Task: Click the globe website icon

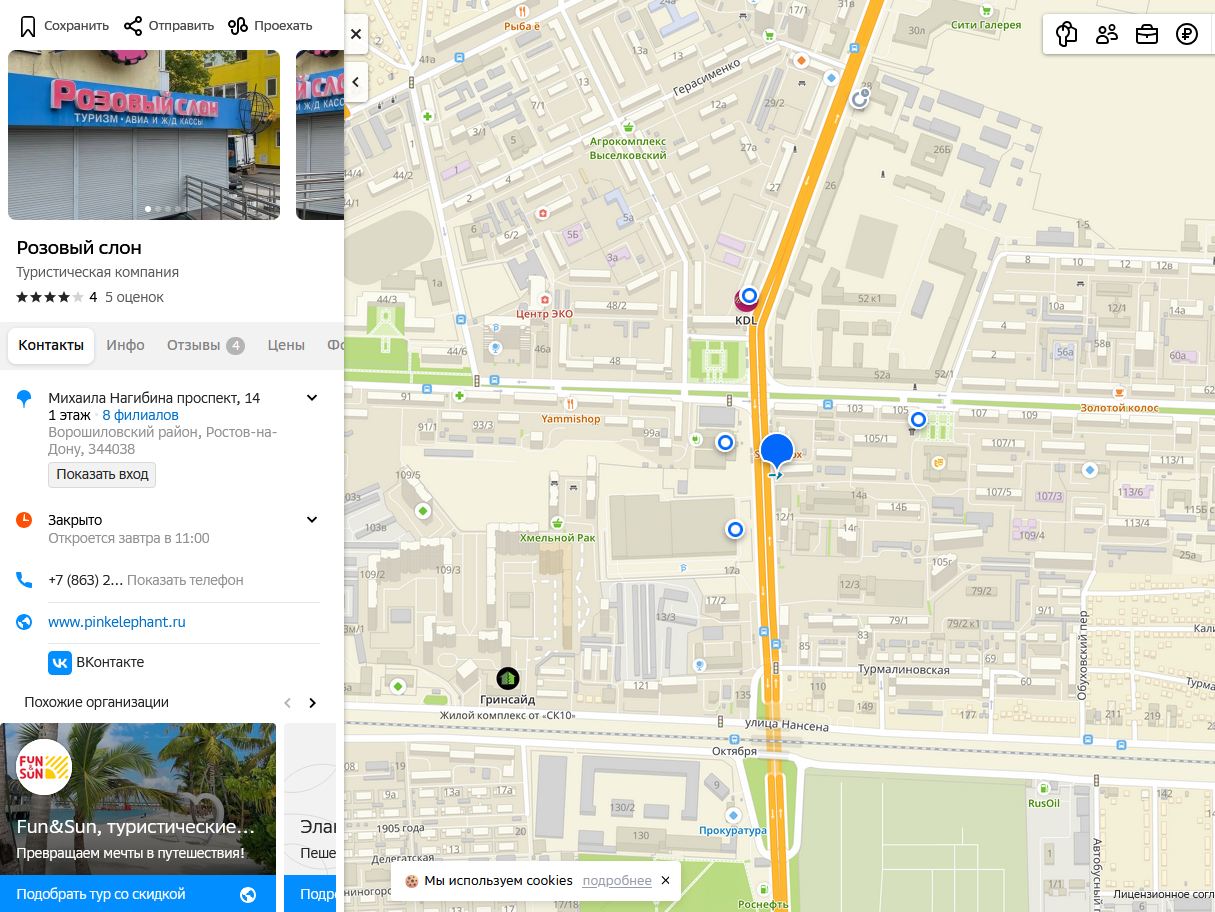Action: pyautogui.click(x=25, y=622)
